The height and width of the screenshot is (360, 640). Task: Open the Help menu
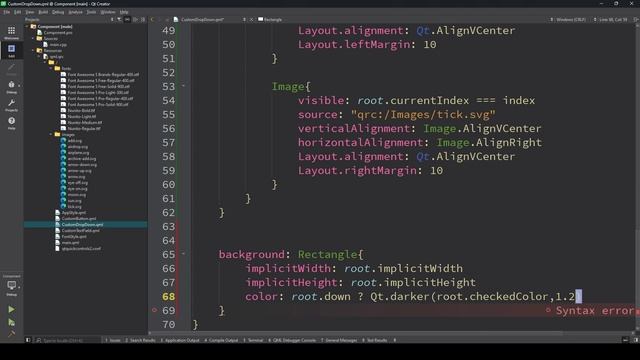[124, 12]
